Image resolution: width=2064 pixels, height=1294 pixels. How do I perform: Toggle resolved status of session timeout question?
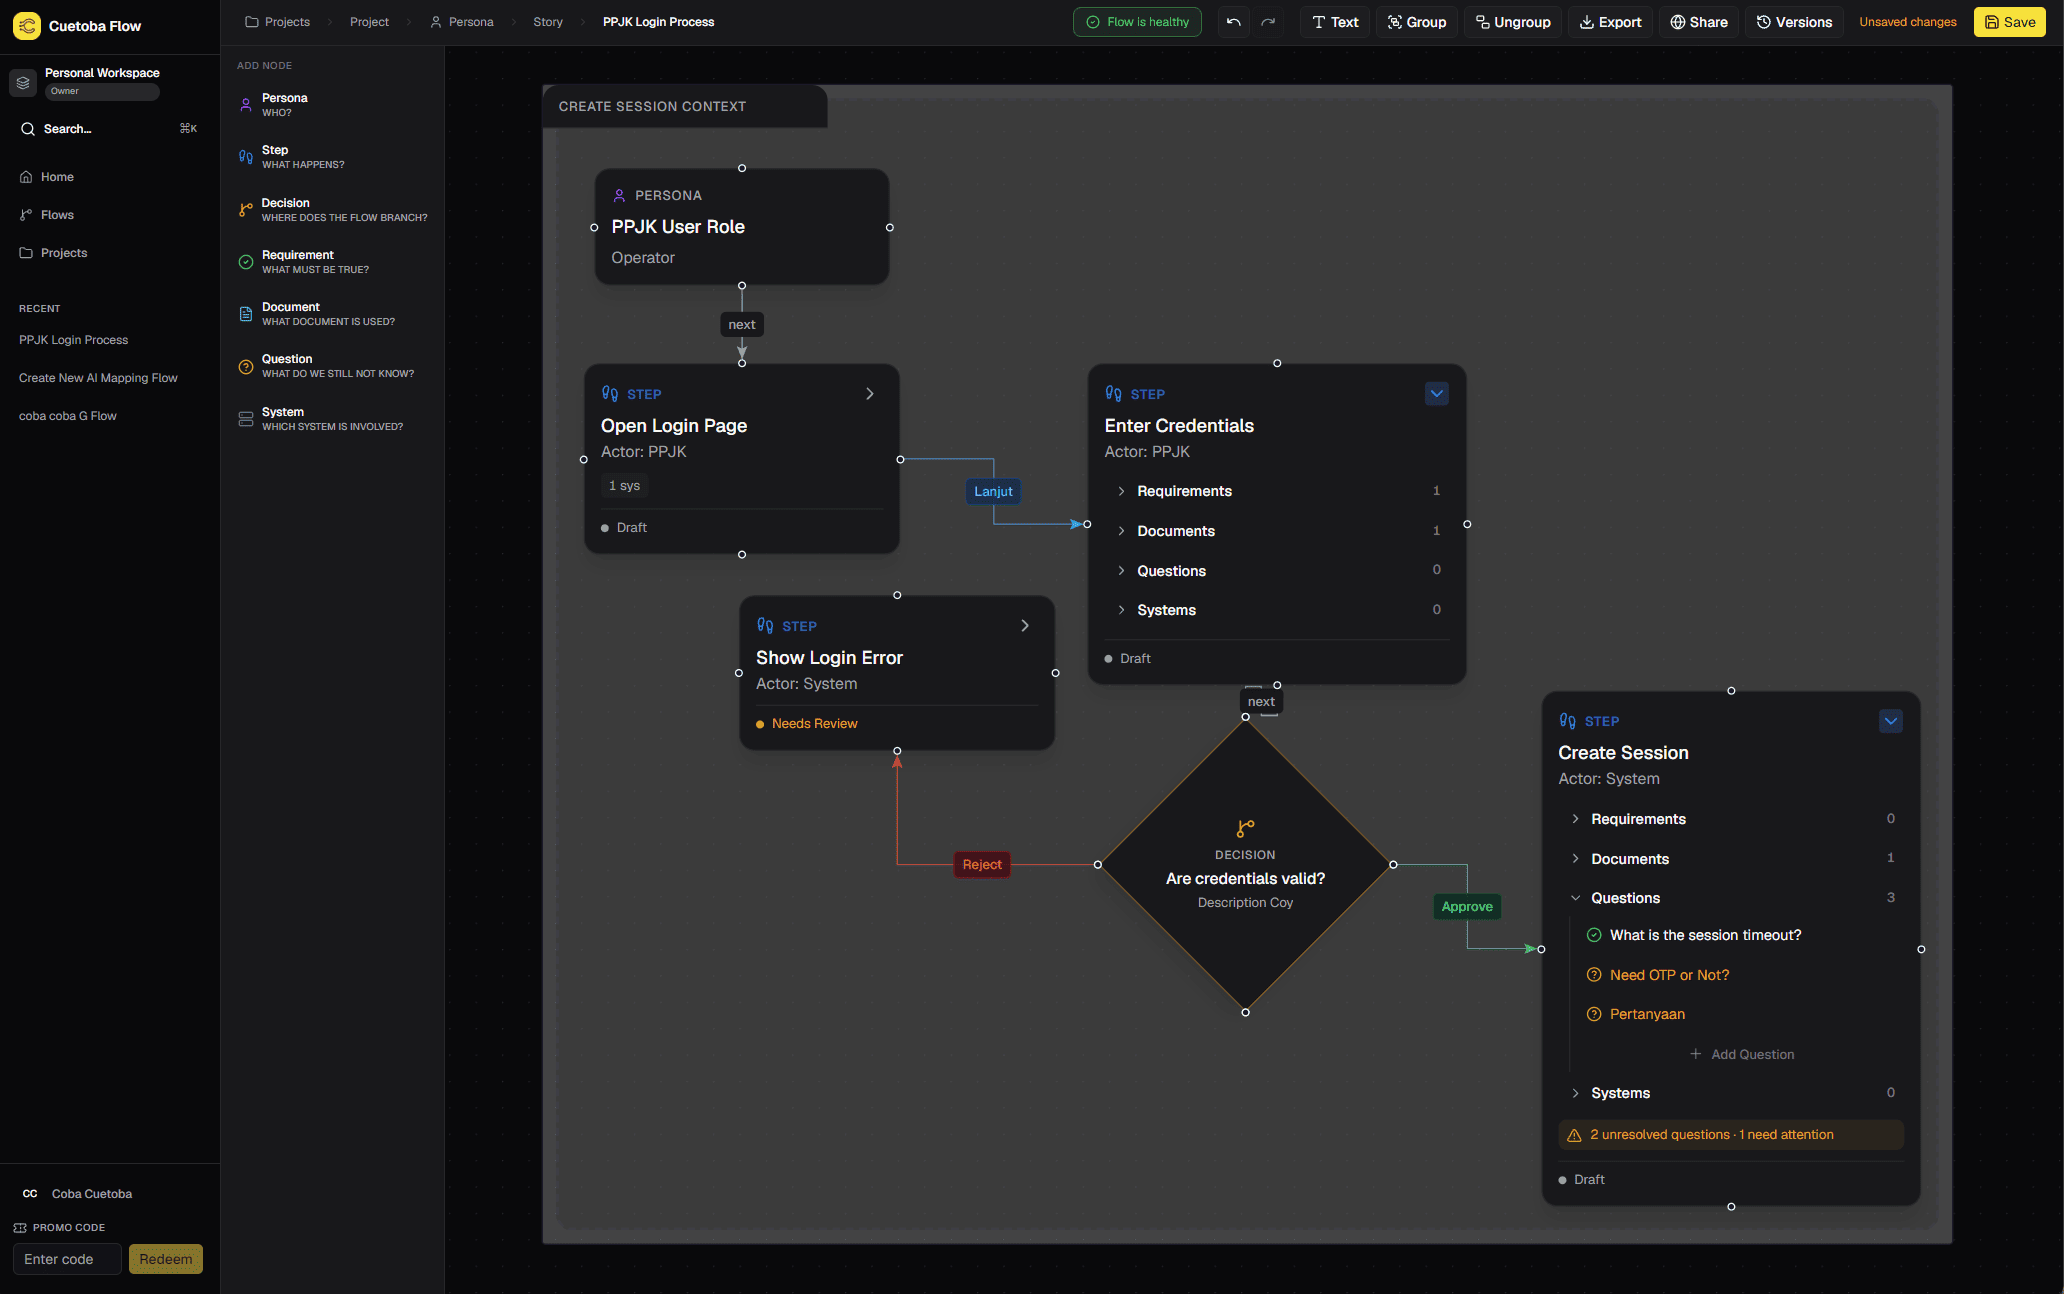[x=1594, y=935]
